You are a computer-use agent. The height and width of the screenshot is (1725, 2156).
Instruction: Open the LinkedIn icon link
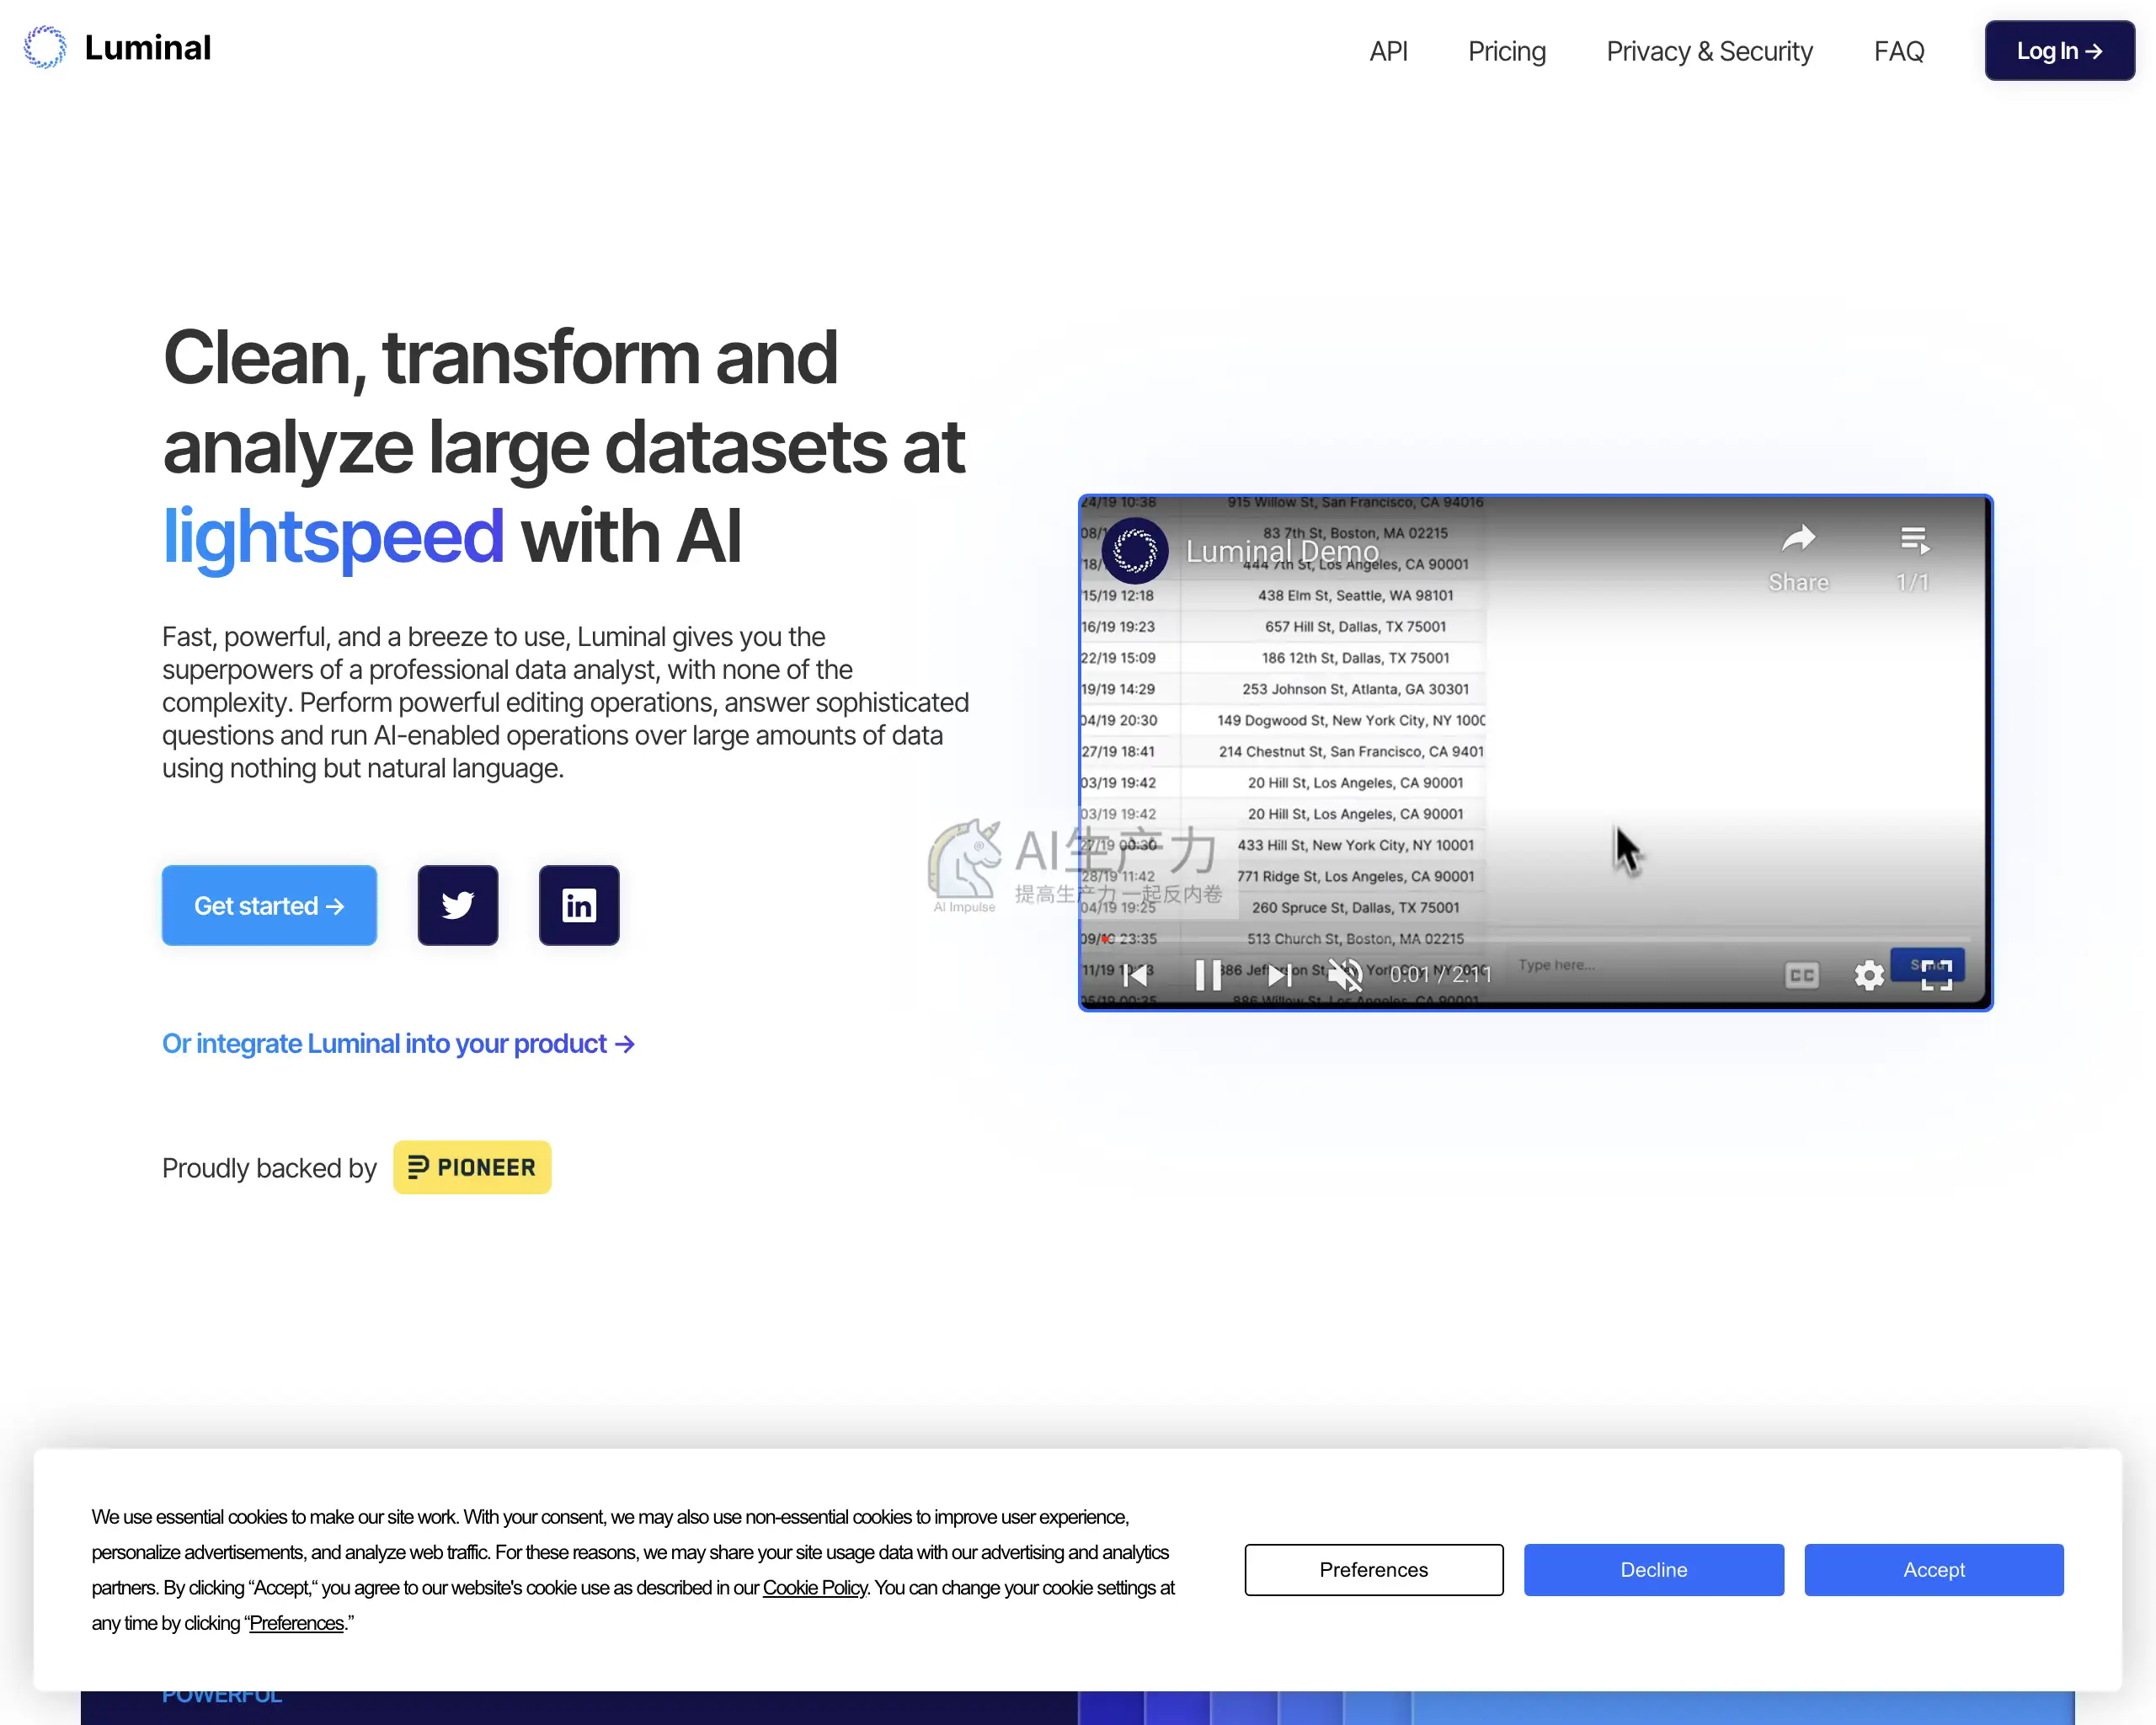pyautogui.click(x=579, y=905)
